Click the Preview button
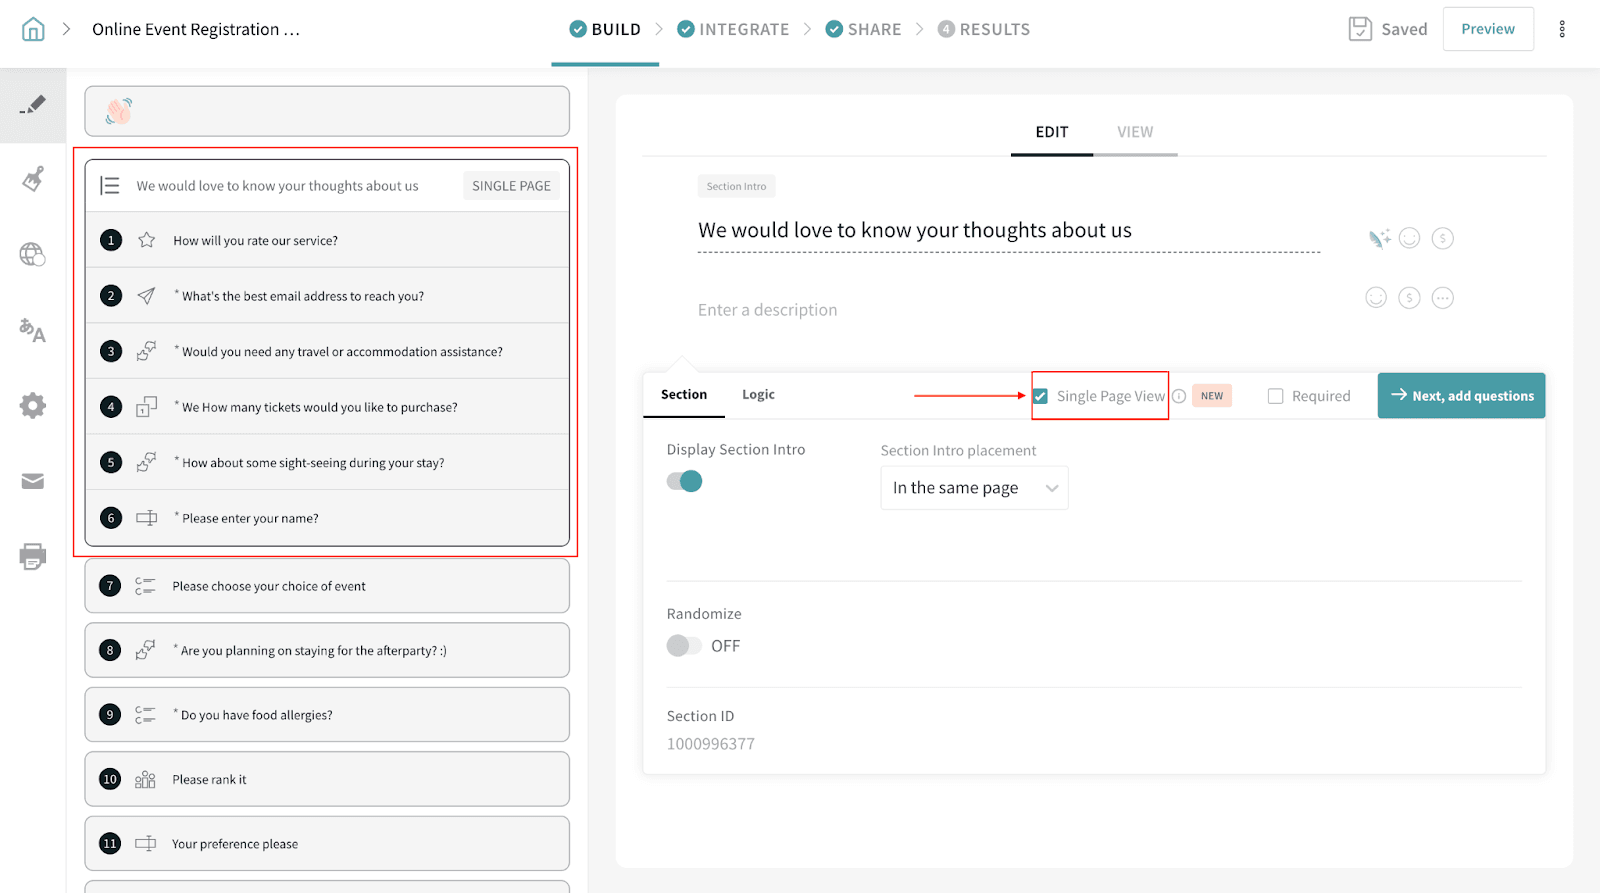1600x893 pixels. coord(1487,29)
